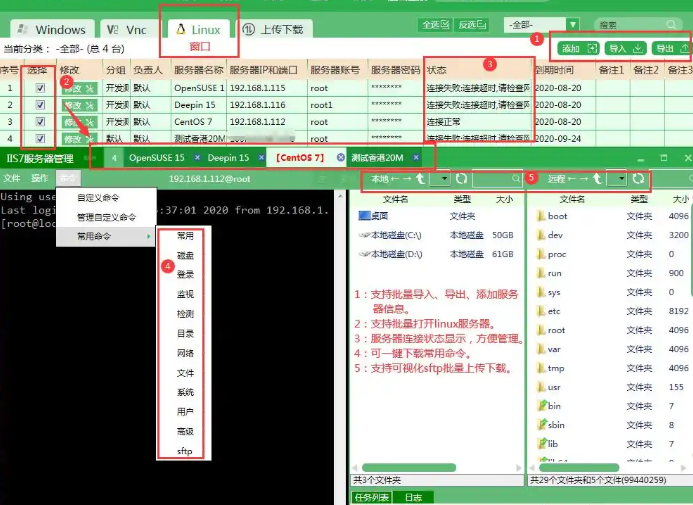Uncheck the Deepin 15 server row checkbox

point(40,105)
